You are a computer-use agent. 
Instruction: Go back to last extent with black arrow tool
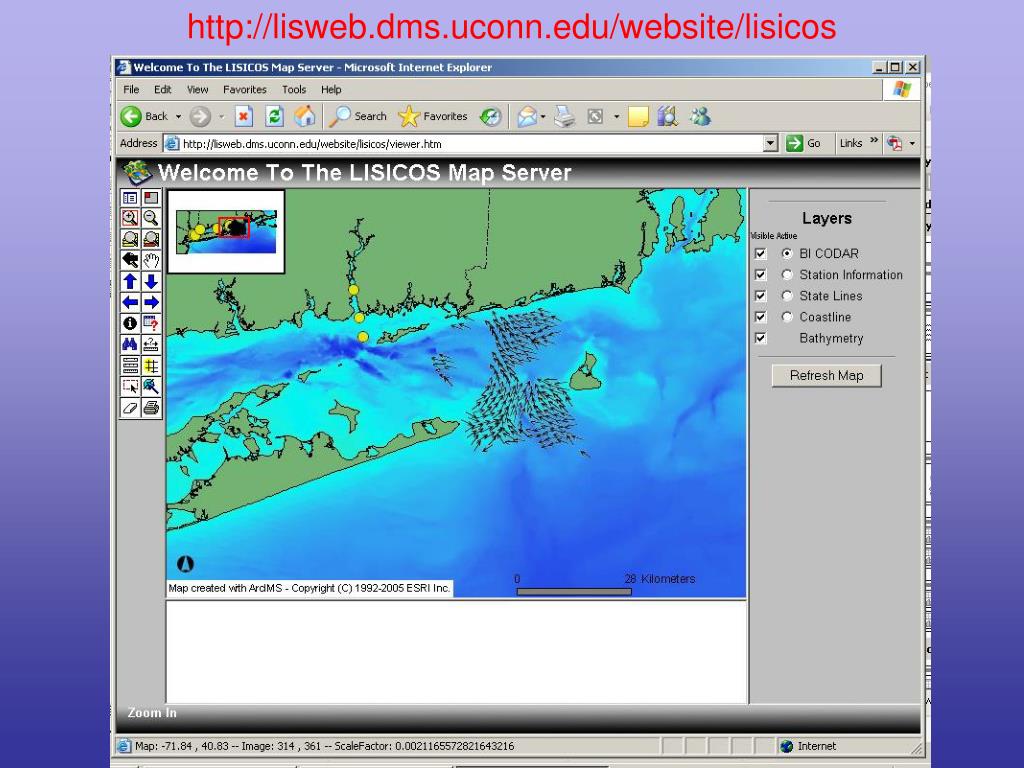coord(130,261)
